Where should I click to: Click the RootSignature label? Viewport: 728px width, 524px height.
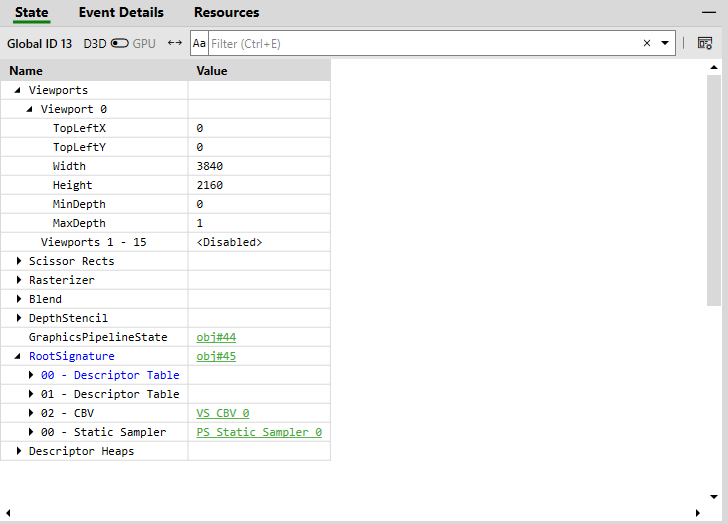click(x=72, y=356)
